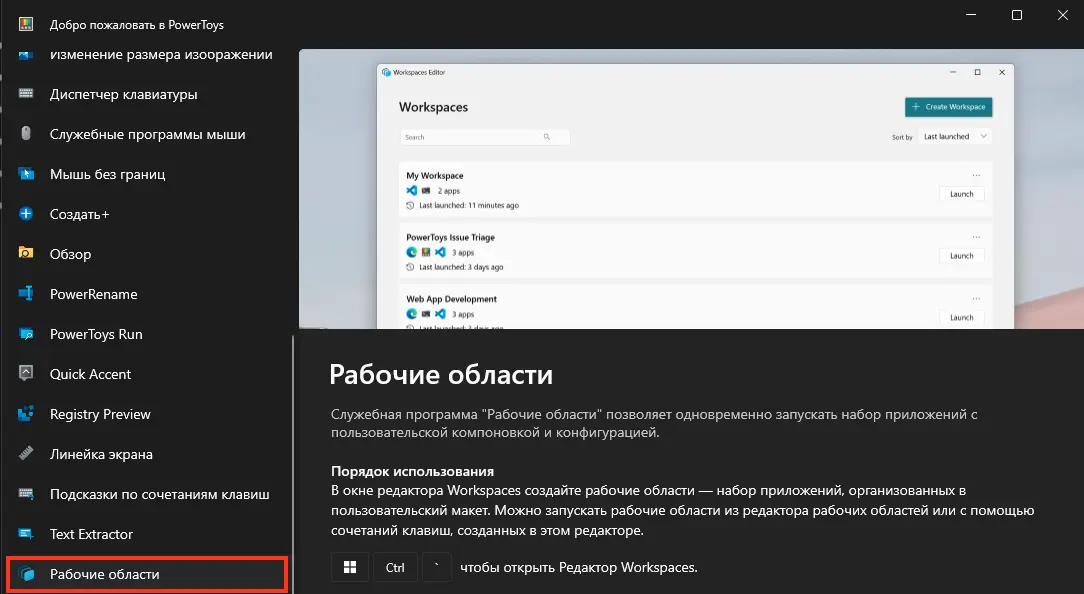Click Launch for Web App Development in preview
This screenshot has width=1084, height=594.
point(962,317)
